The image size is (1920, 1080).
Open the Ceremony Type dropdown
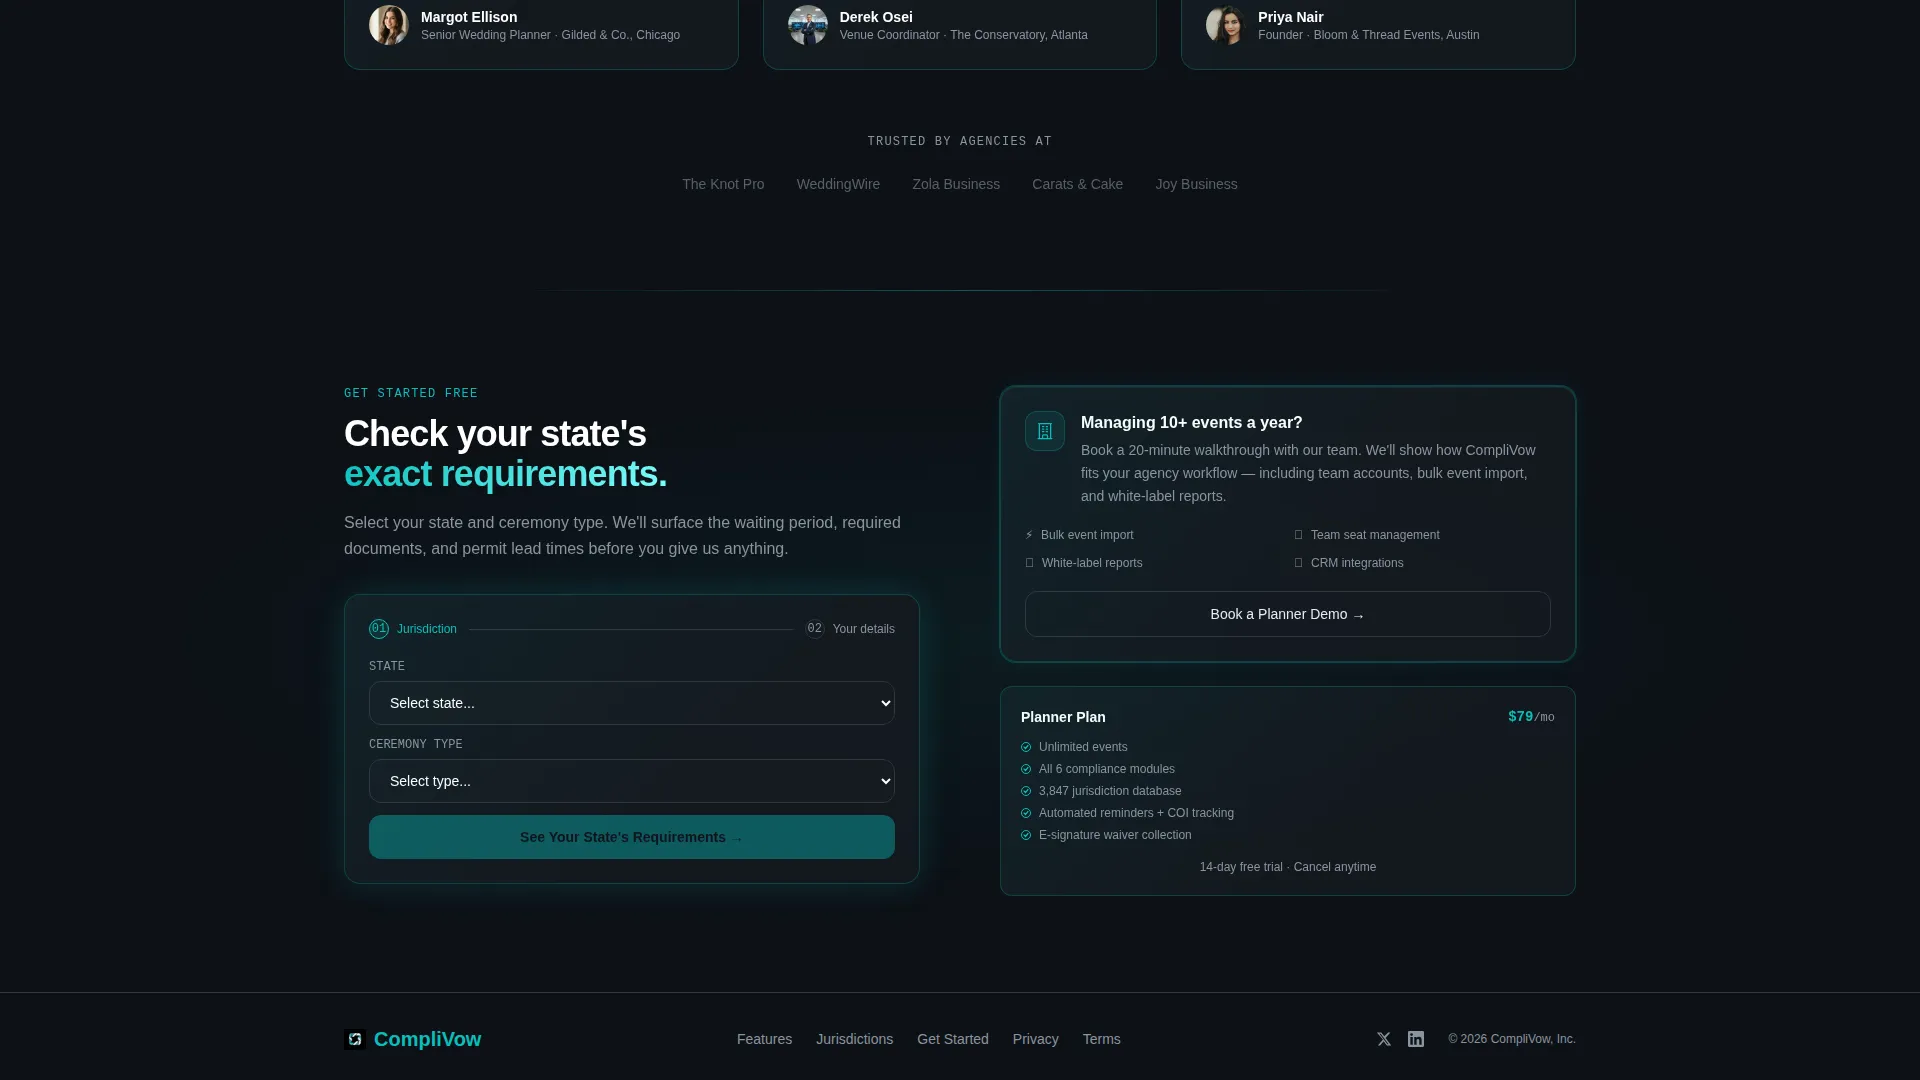[x=632, y=781]
